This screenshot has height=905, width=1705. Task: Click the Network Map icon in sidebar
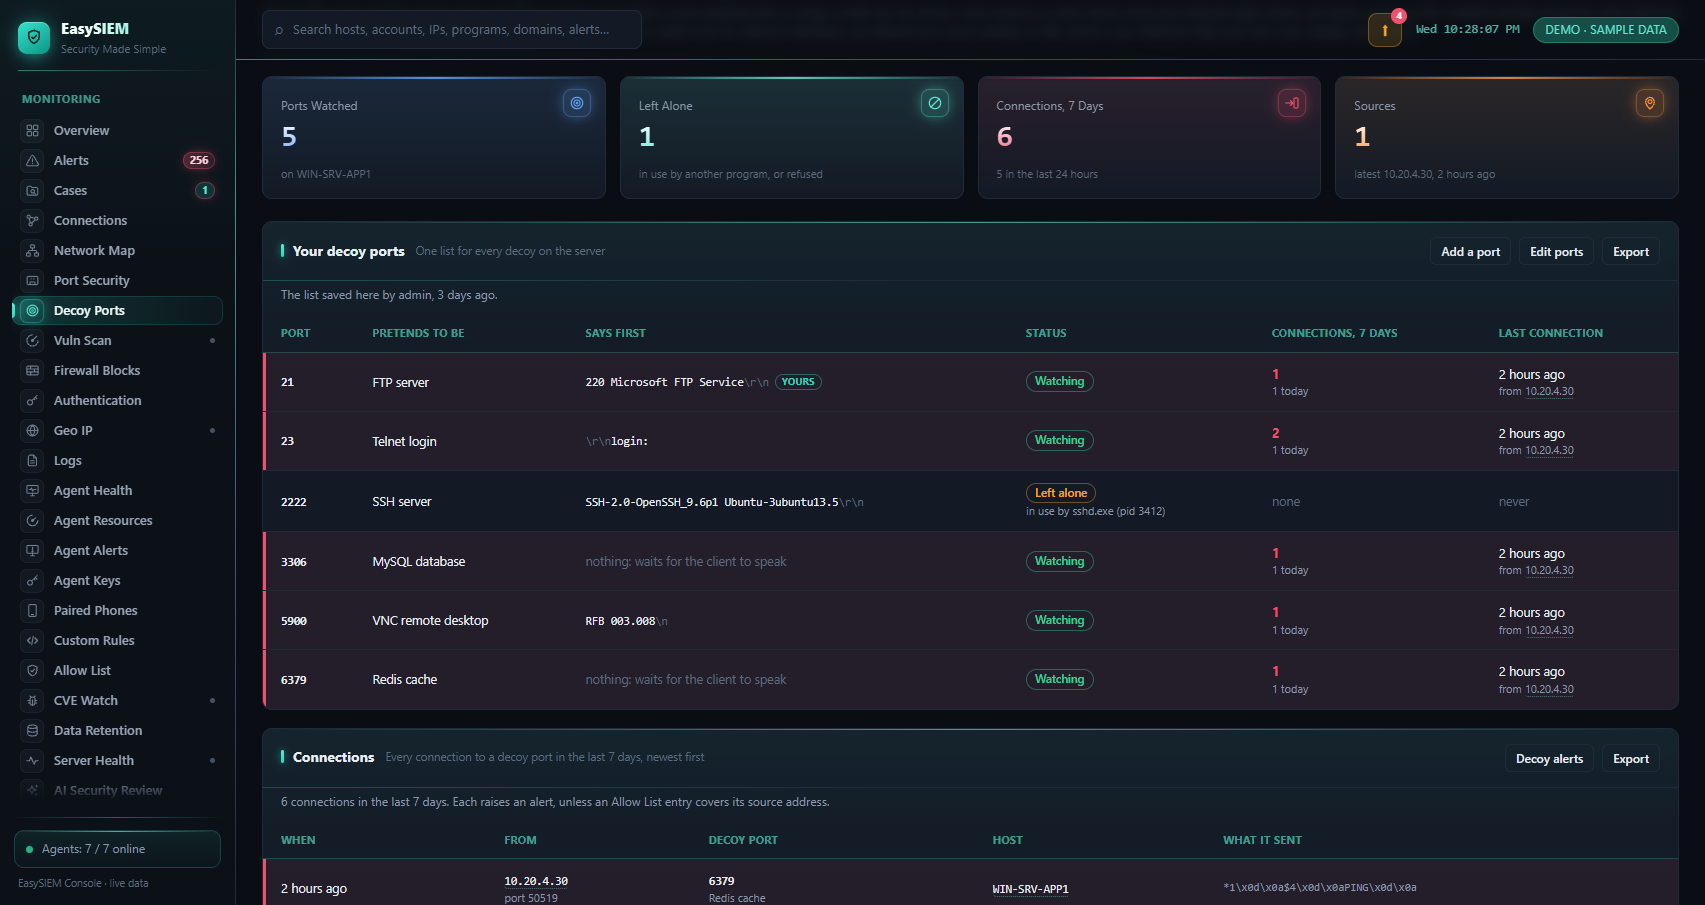click(x=33, y=251)
